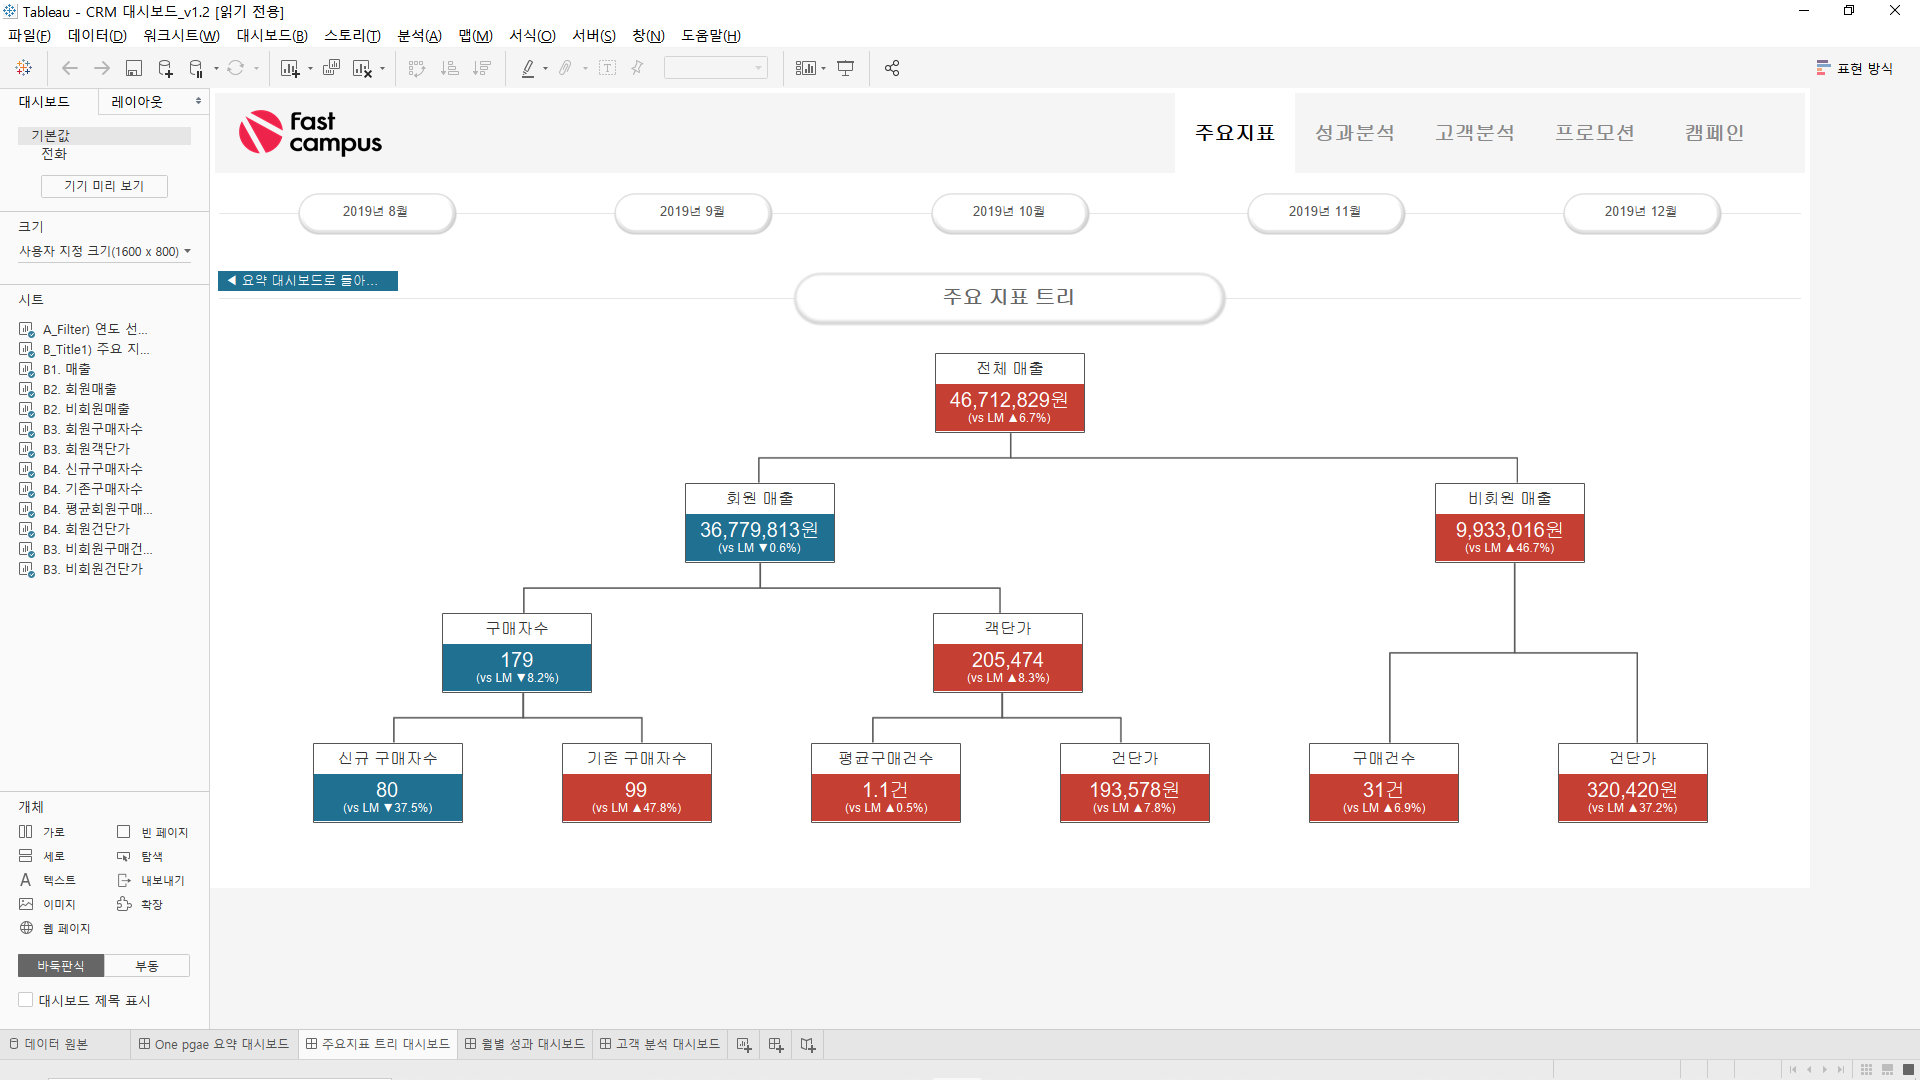Open the 파일(F) menu
Image resolution: width=1920 pixels, height=1080 pixels.
click(29, 36)
